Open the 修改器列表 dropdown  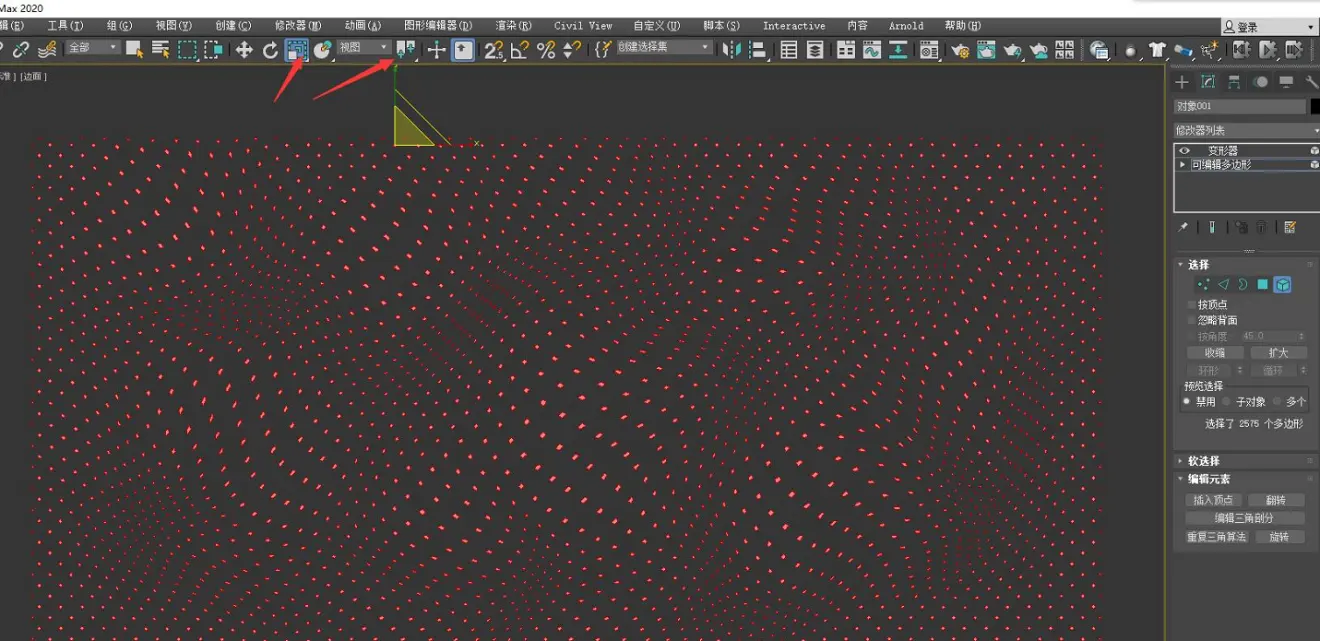pos(1246,130)
